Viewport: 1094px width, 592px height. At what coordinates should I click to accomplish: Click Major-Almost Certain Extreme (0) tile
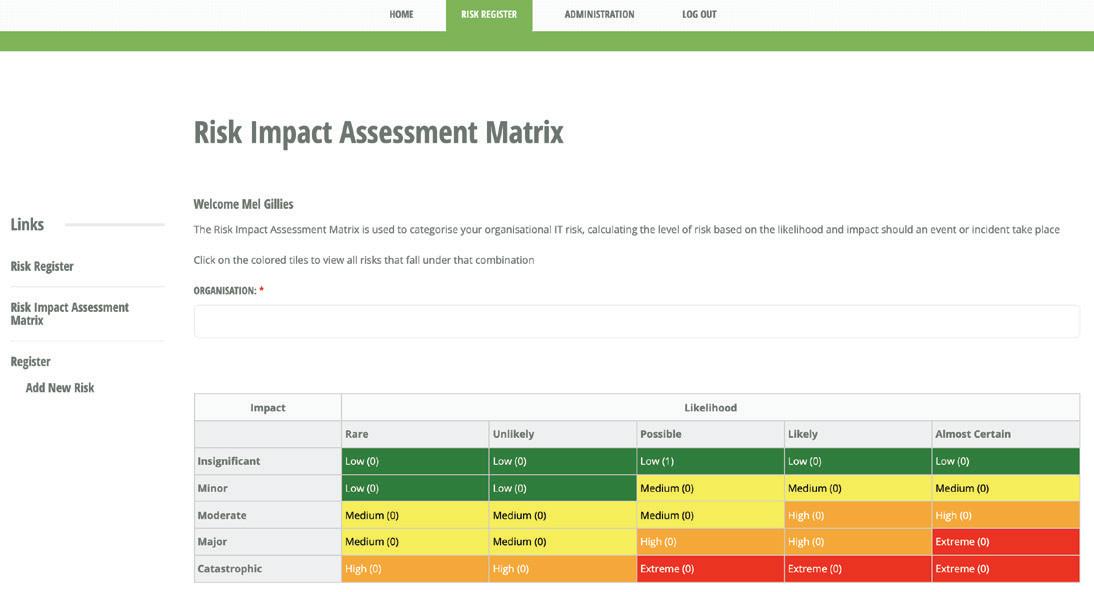coord(1005,542)
